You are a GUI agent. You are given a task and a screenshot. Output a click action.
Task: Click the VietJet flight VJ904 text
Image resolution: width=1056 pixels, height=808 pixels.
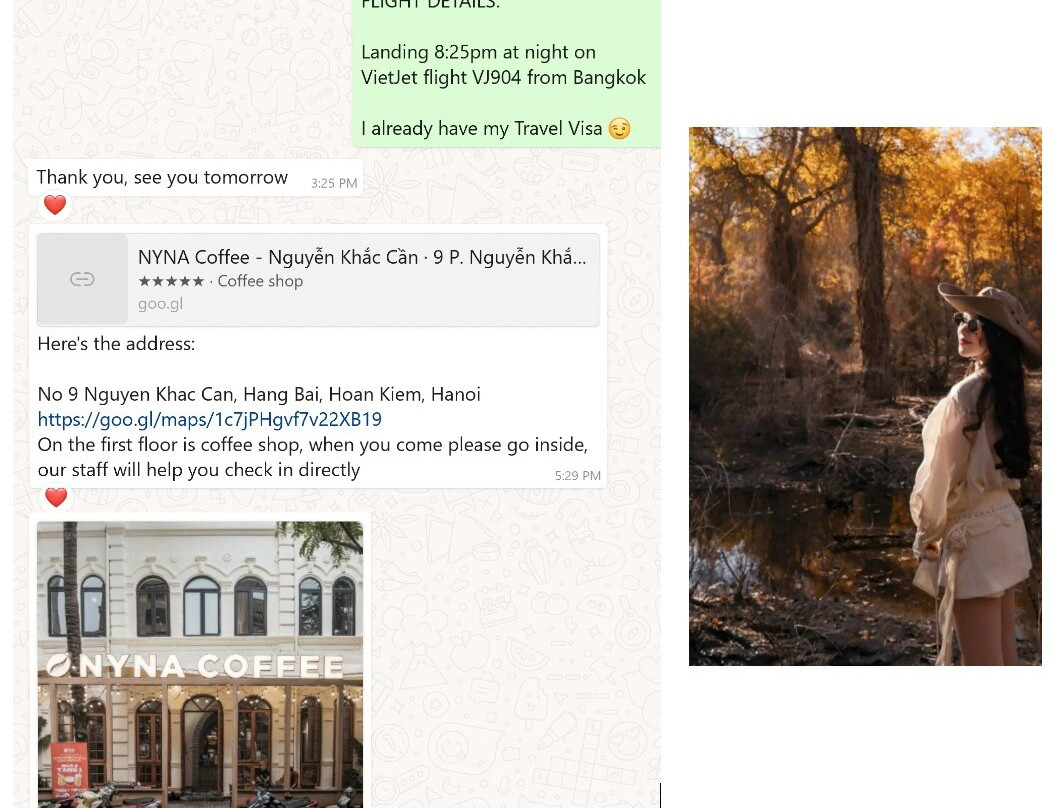click(x=441, y=77)
